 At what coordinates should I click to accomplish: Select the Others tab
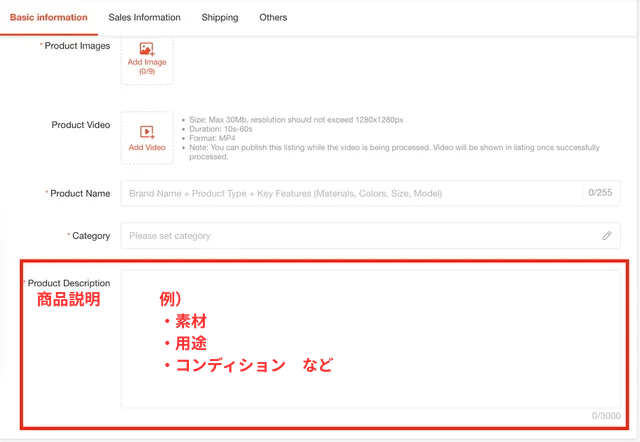(x=273, y=18)
